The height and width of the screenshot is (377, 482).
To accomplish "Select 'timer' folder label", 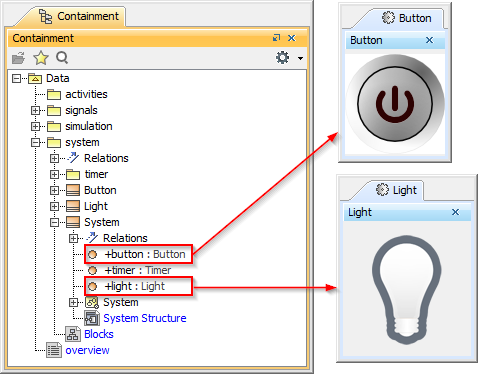I will [x=96, y=174].
